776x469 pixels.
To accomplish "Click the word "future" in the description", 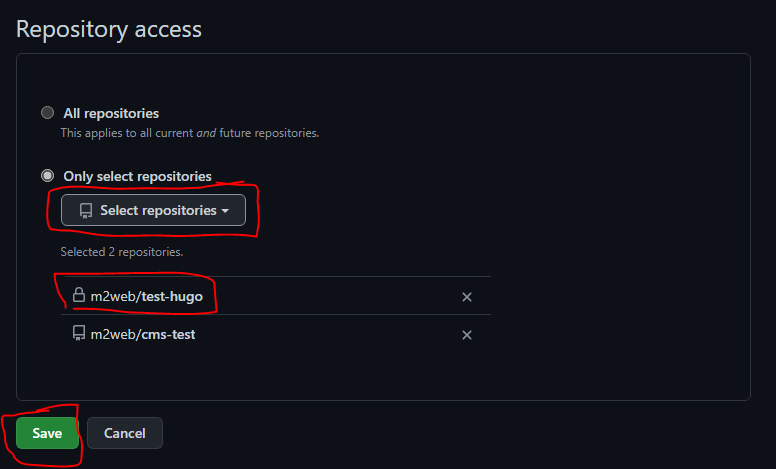I will [236, 133].
